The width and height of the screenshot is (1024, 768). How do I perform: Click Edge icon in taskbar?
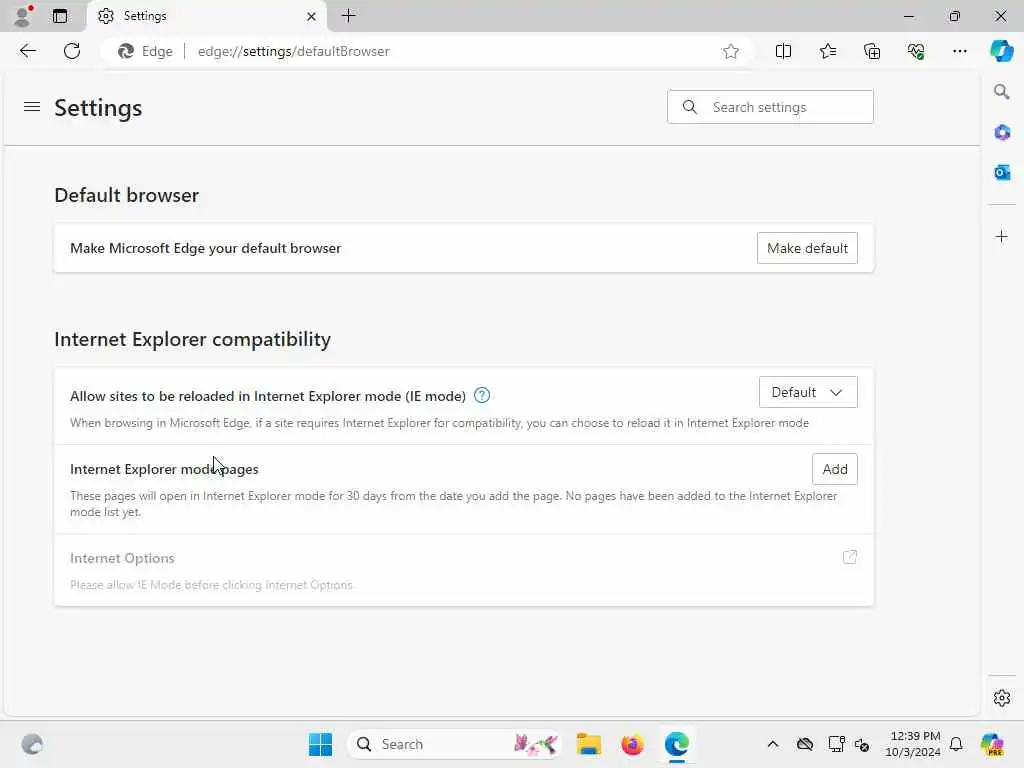(x=677, y=744)
